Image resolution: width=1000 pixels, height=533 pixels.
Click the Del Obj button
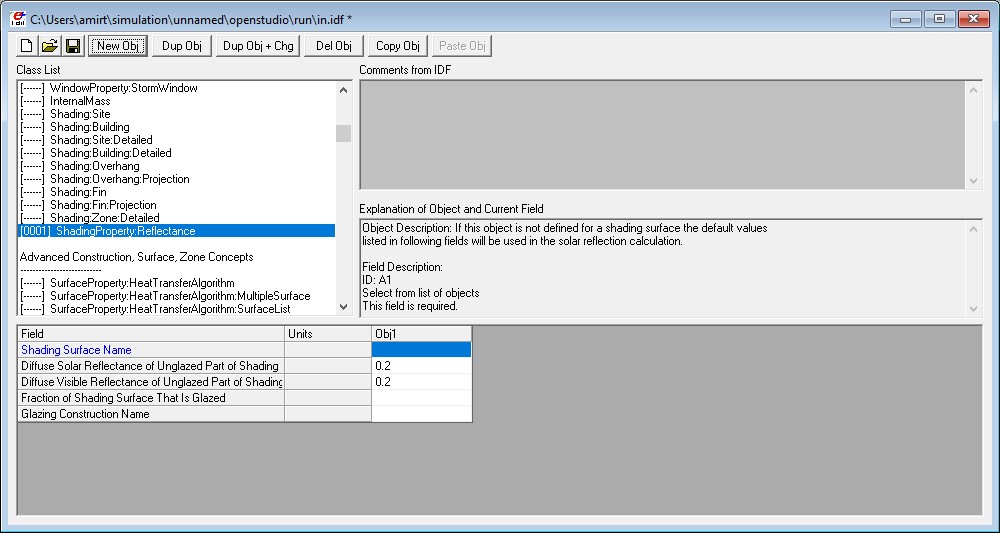pyautogui.click(x=334, y=46)
